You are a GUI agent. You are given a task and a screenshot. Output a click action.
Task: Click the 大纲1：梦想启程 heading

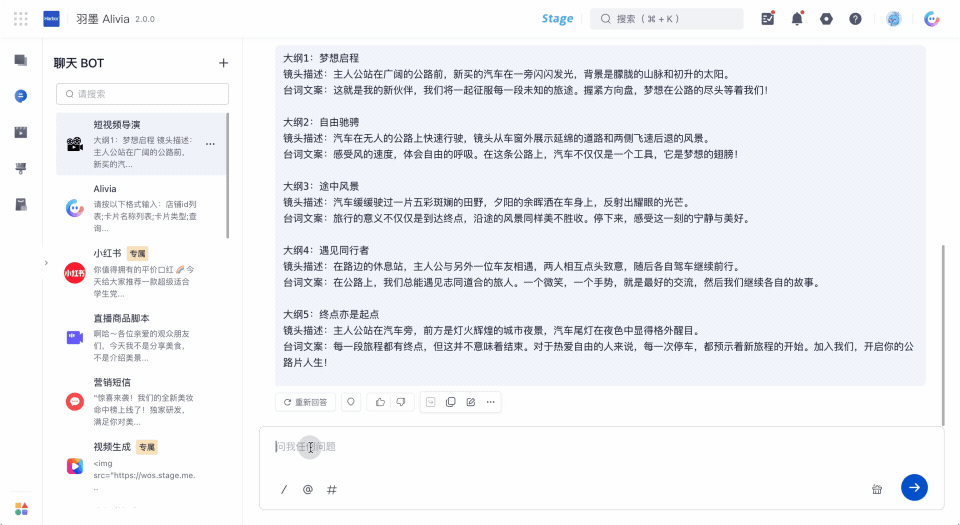(321, 58)
